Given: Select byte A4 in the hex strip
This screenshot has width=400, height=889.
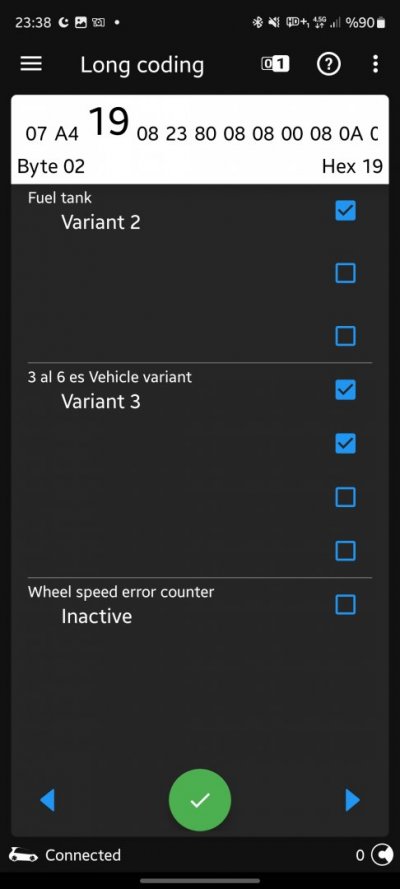Looking at the screenshot, I should click(x=67, y=134).
